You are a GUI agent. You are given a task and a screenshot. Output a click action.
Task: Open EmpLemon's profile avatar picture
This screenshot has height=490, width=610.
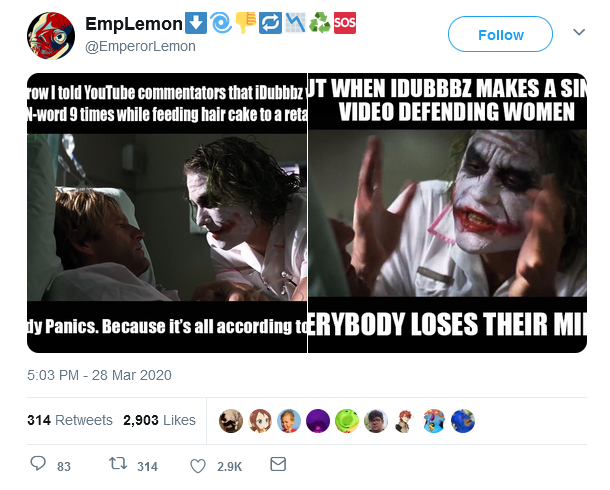click(x=51, y=36)
